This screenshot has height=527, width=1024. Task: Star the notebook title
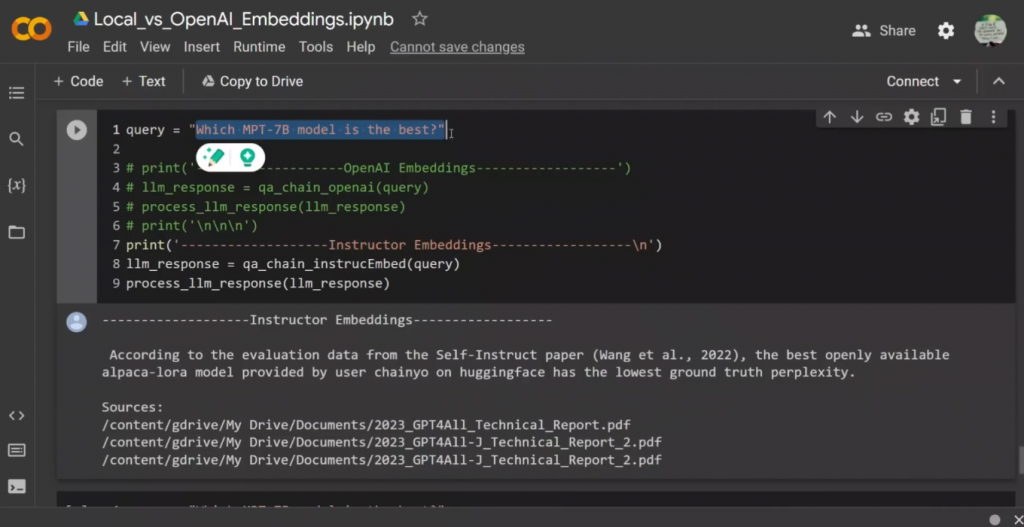click(420, 19)
